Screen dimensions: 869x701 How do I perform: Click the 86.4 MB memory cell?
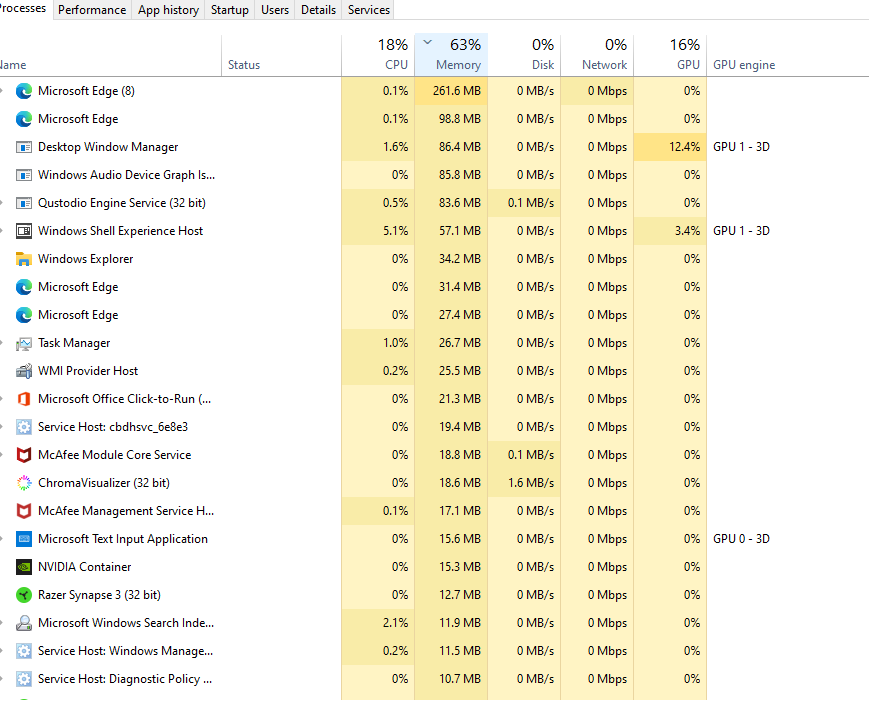click(451, 147)
